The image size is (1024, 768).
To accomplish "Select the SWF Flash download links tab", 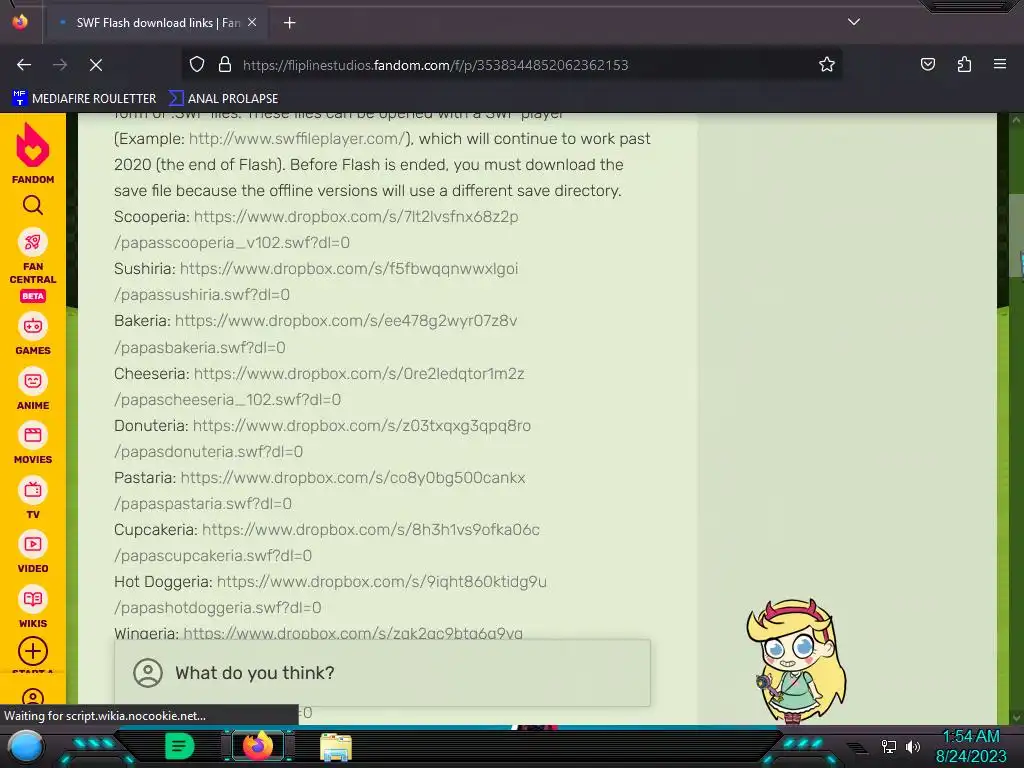I will click(x=157, y=23).
